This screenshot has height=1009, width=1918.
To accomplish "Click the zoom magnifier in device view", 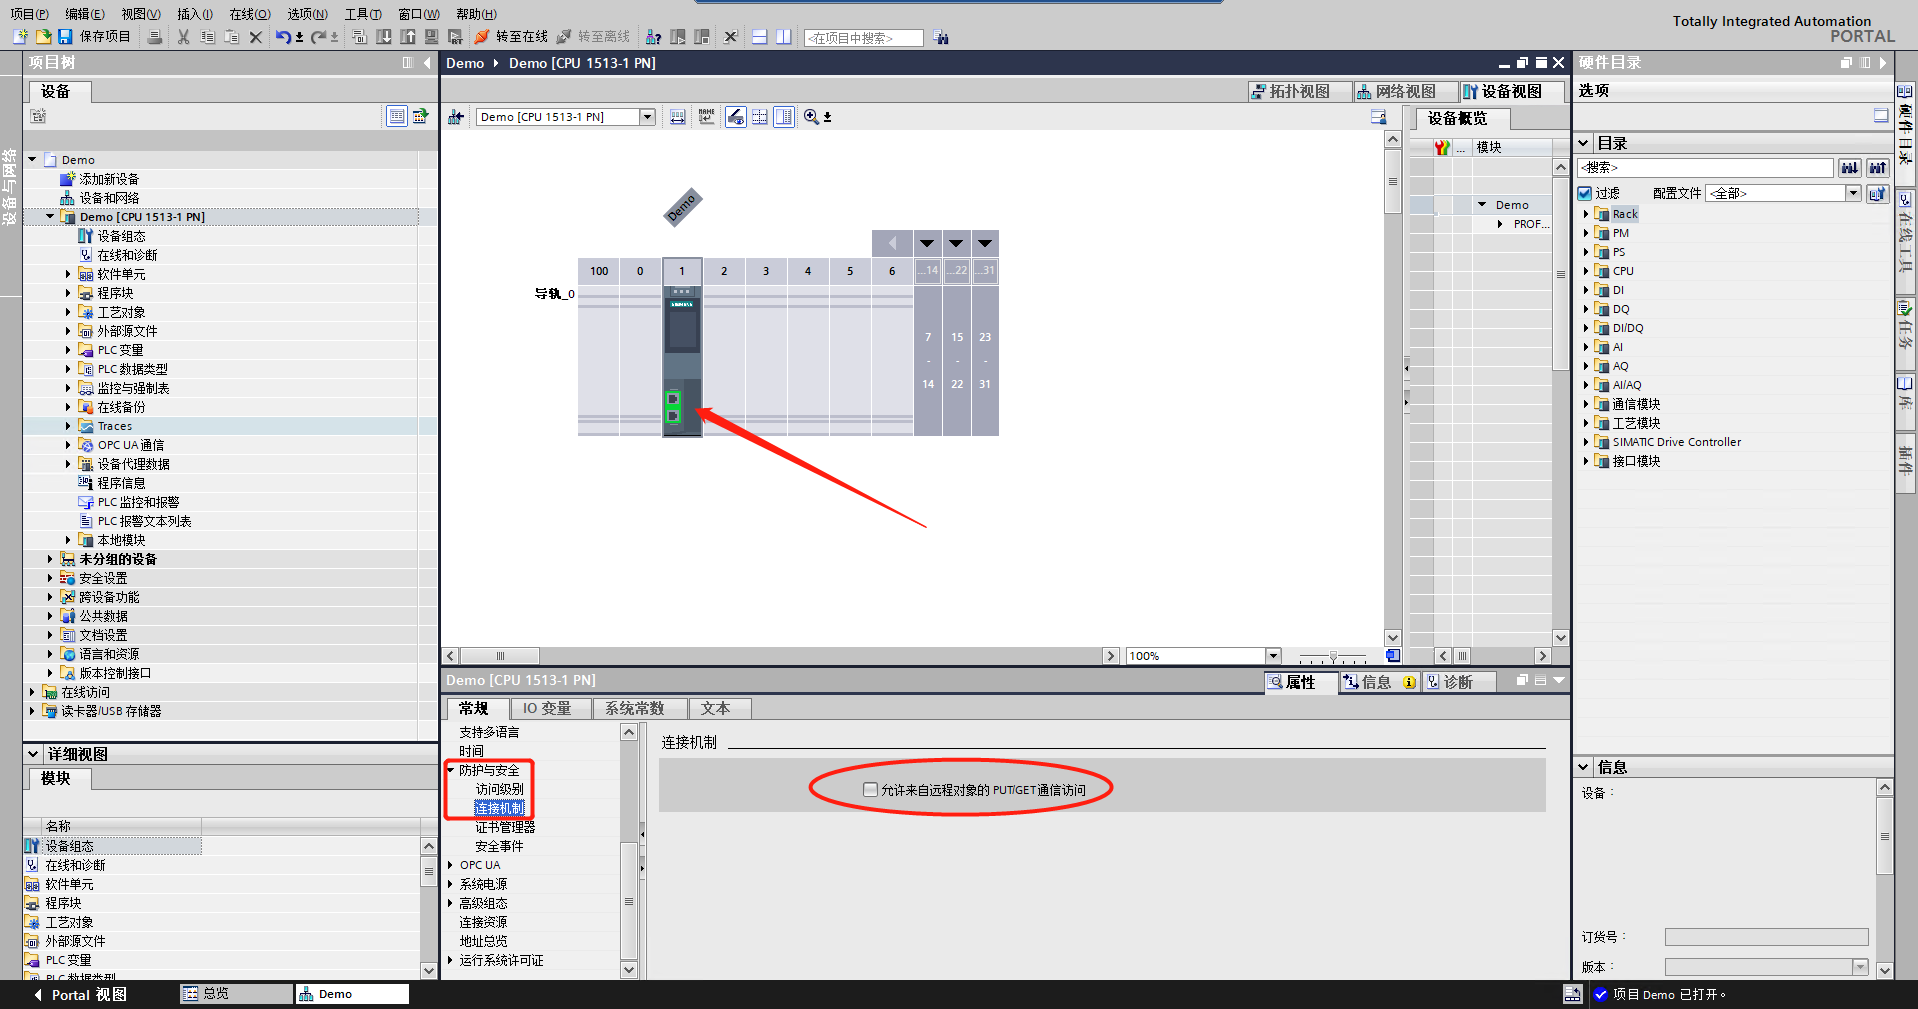I will (811, 117).
